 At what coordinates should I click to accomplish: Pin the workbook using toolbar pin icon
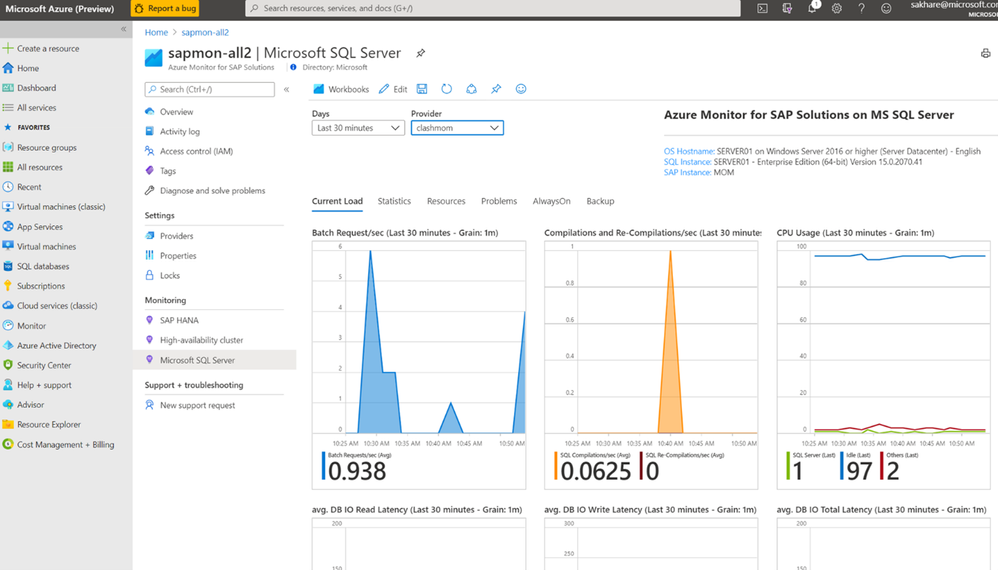[496, 89]
